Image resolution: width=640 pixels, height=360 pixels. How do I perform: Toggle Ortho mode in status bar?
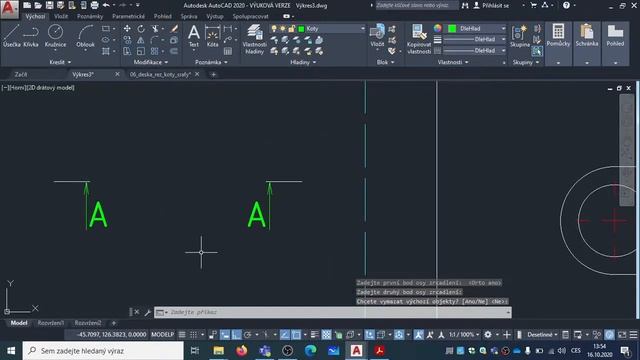coord(236,335)
